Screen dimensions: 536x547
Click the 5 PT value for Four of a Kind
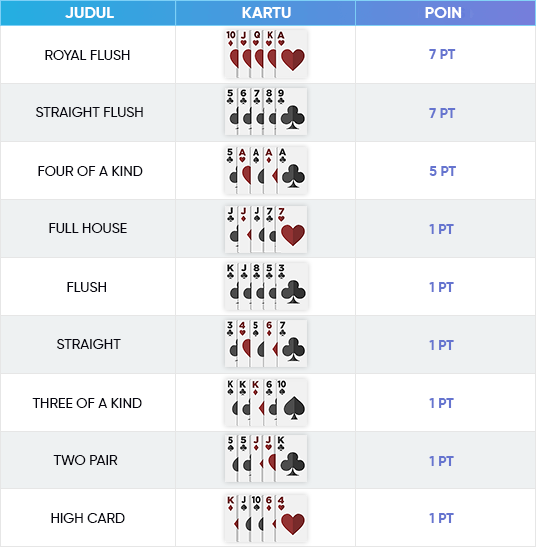tap(442, 171)
